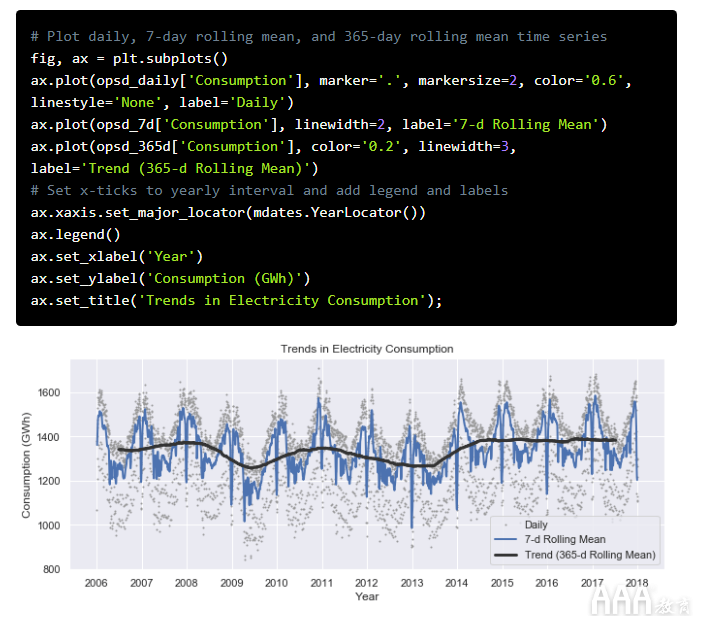Click the "ax.legend()" code line
The width and height of the screenshot is (701, 621).
click(76, 234)
